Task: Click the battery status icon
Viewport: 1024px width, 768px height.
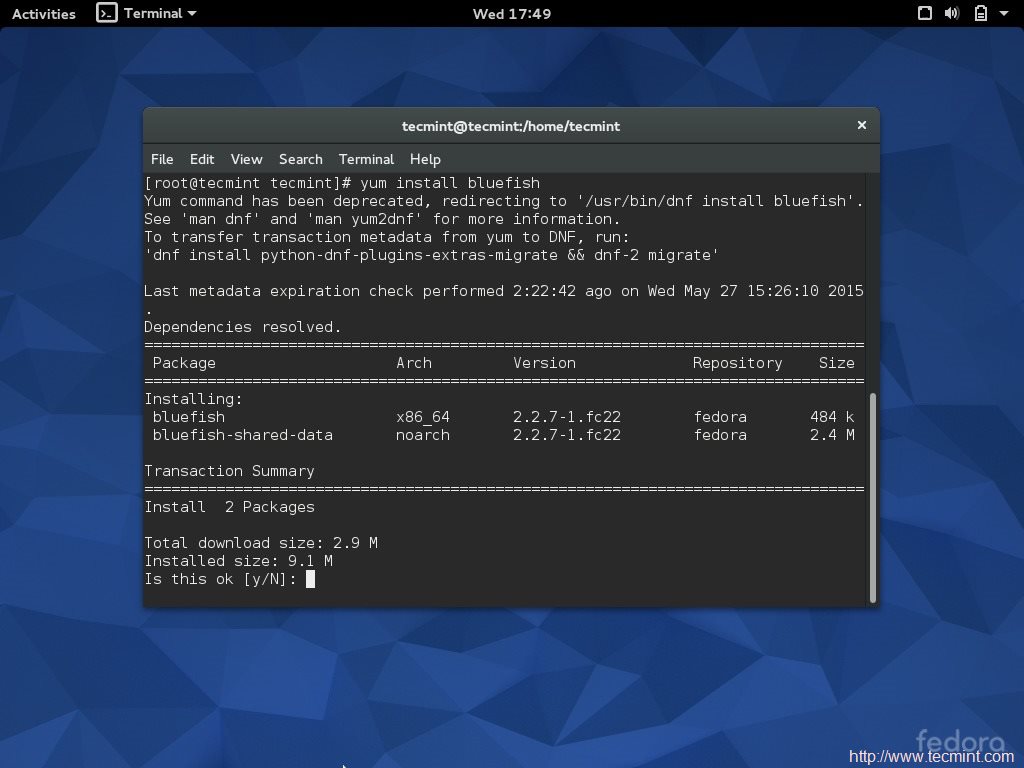Action: point(981,13)
